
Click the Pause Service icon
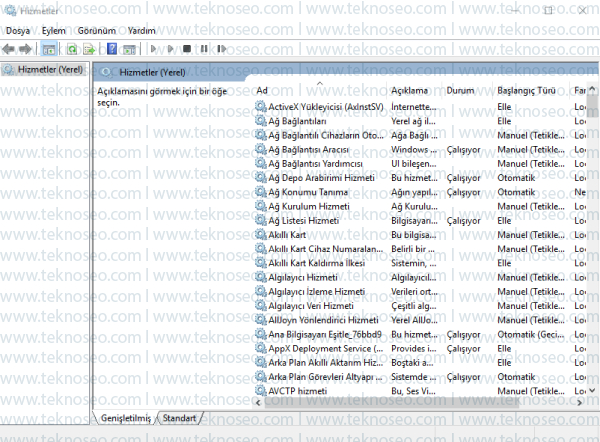point(204,49)
